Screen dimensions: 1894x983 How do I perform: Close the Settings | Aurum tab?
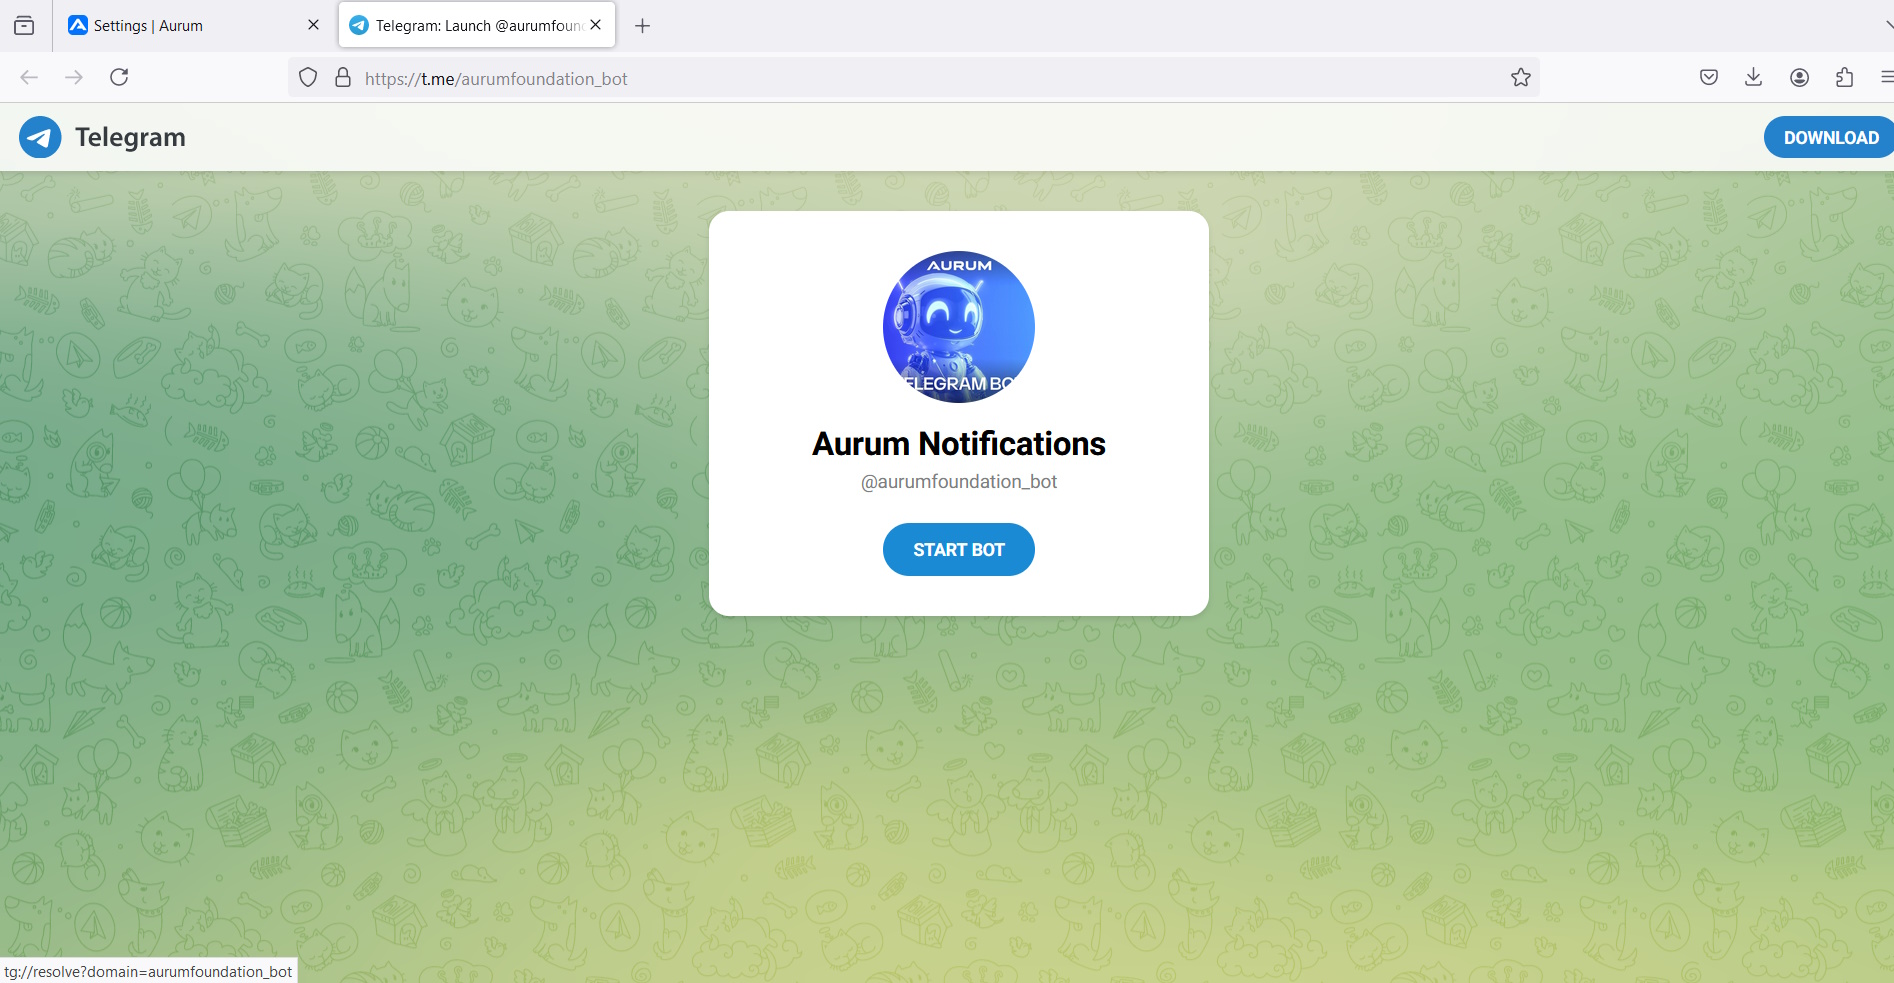(313, 25)
